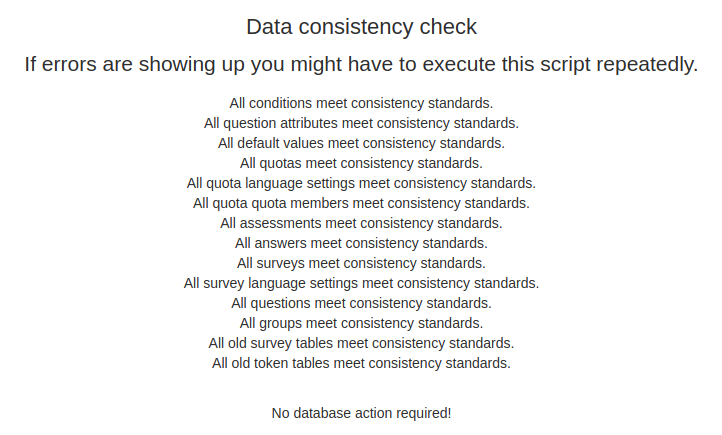The width and height of the screenshot is (722, 435).
Task: Click 'All answers meet consistency standards' line
Action: 361,243
